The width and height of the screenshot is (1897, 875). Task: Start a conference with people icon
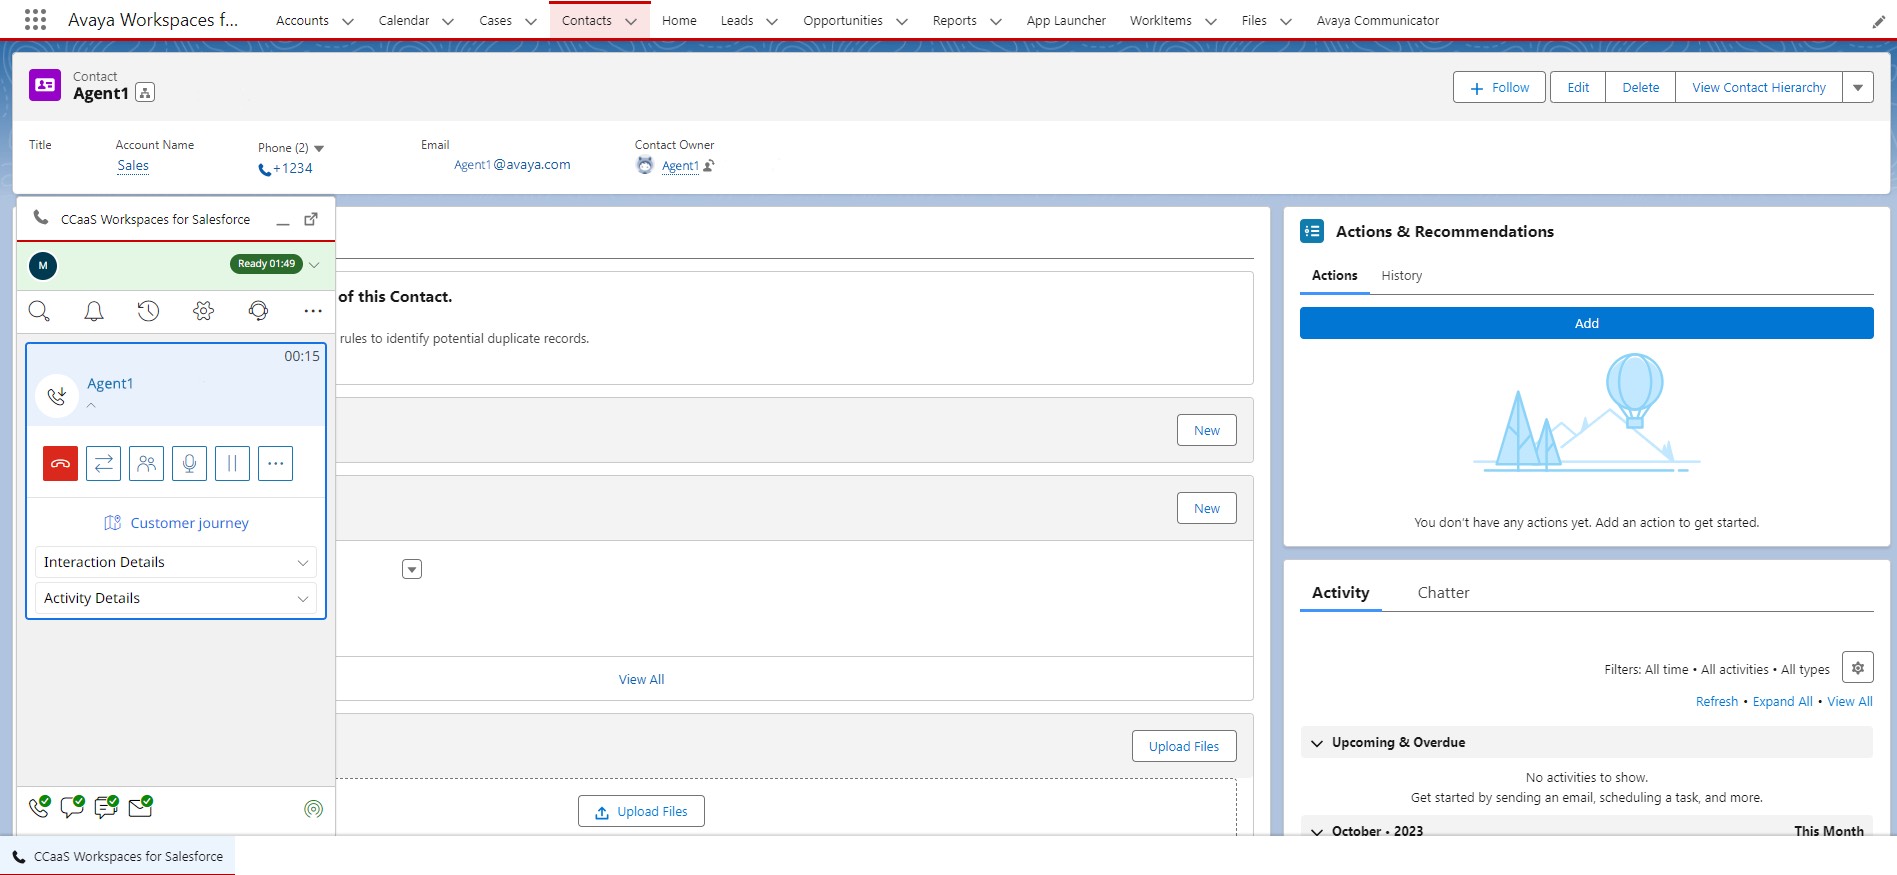tap(147, 463)
